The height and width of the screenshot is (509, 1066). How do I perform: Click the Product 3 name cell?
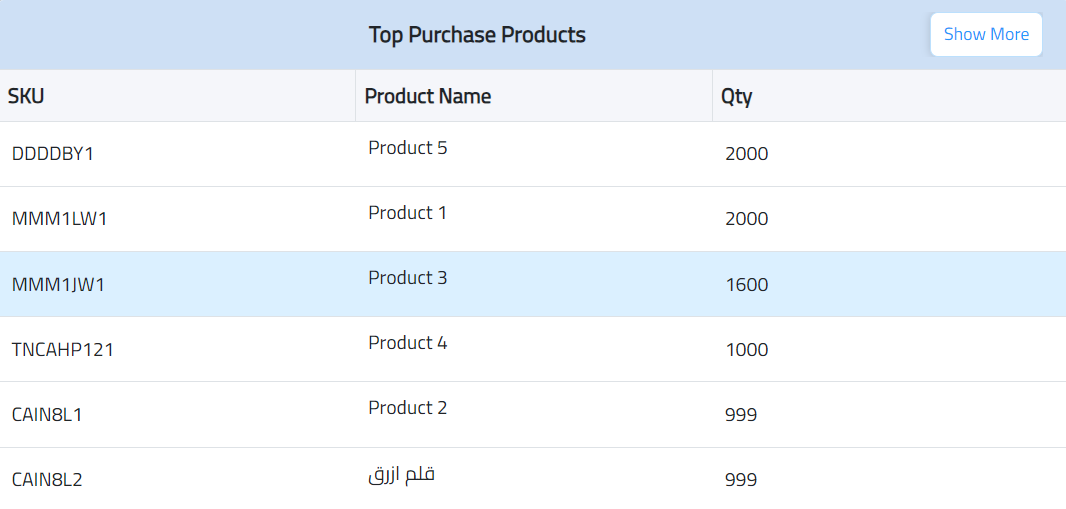point(408,278)
